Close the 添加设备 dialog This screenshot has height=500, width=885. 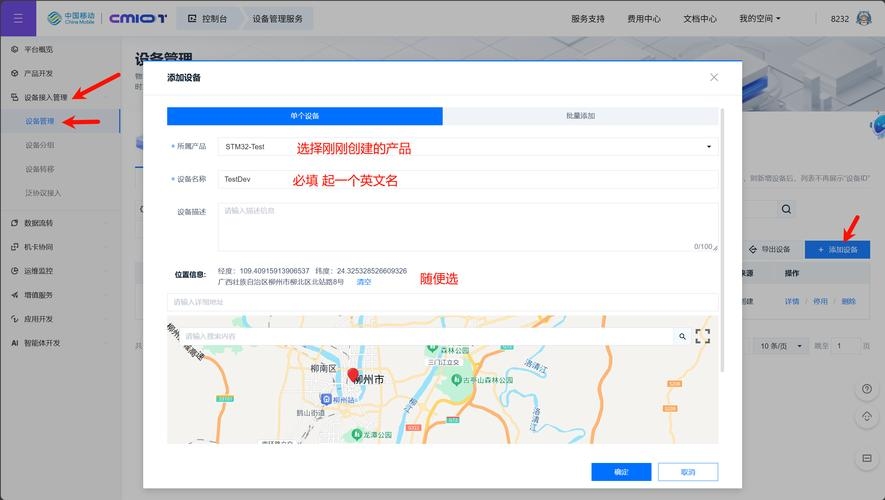coord(714,77)
